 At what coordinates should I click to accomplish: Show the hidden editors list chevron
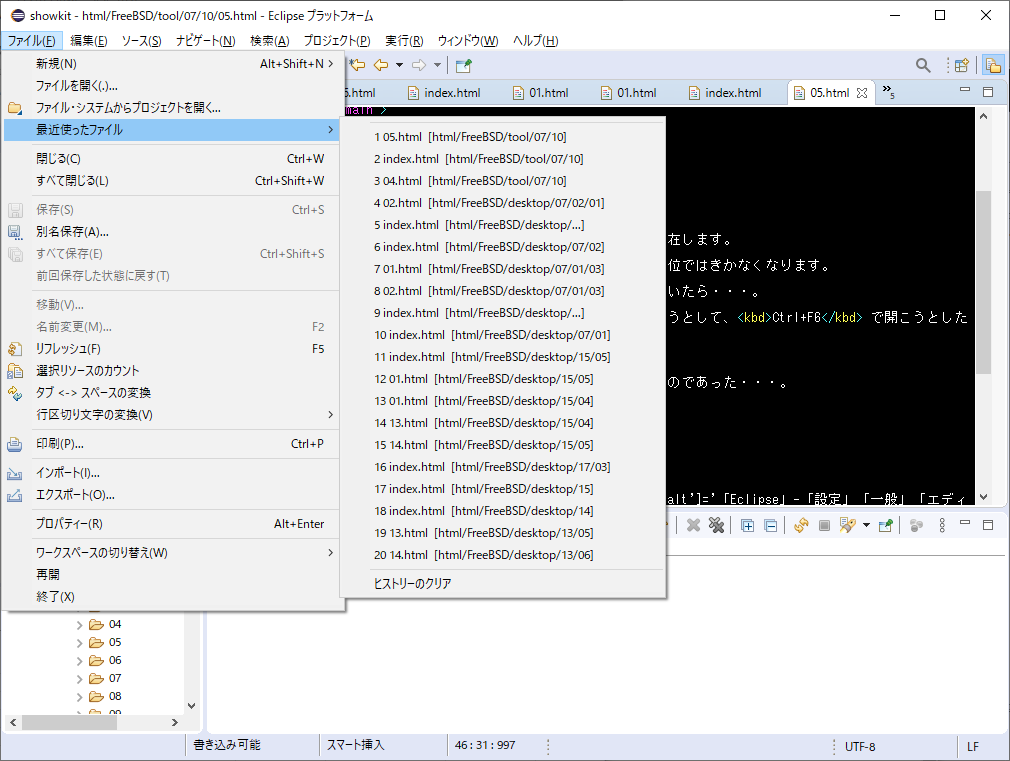coord(888,92)
